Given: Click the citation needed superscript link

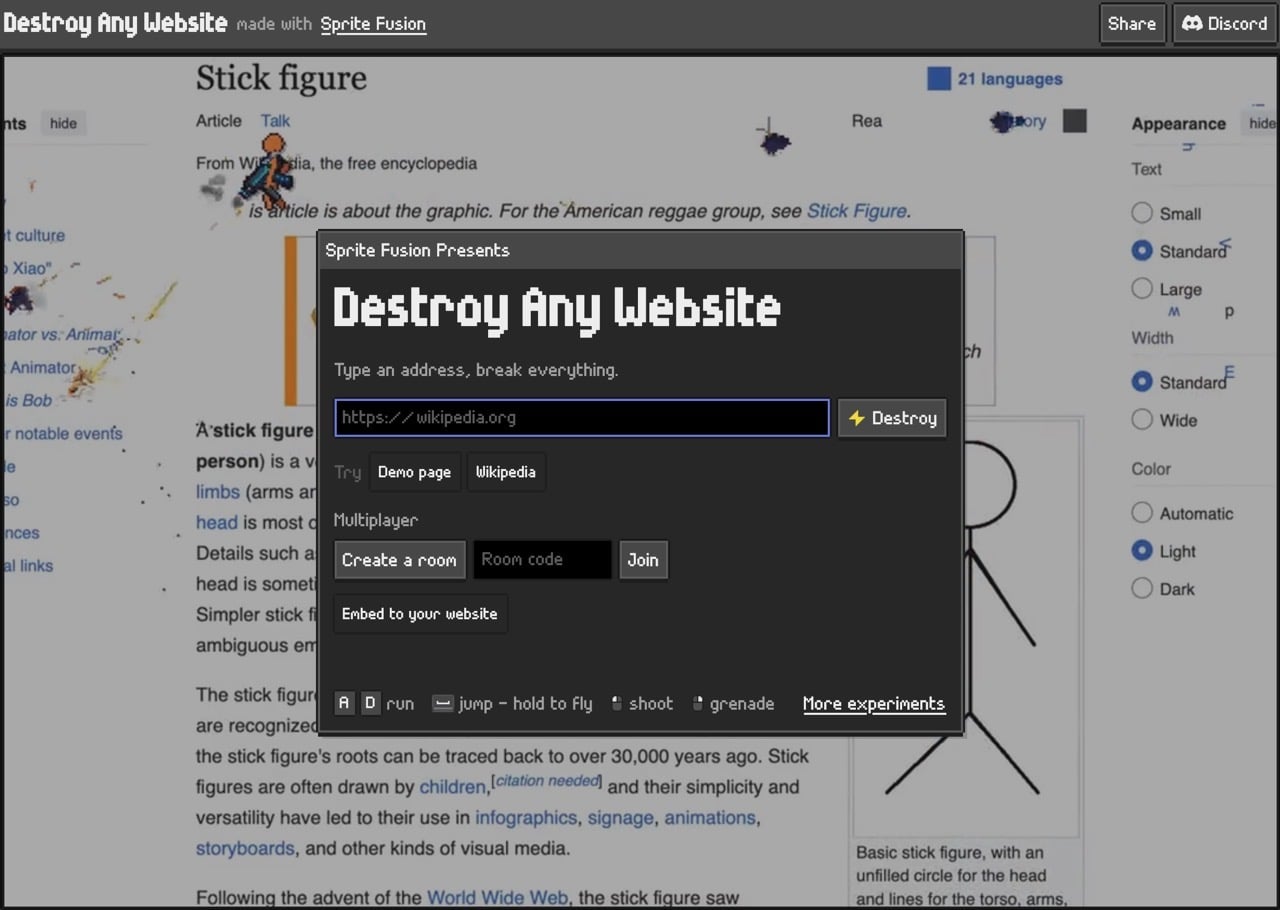Looking at the screenshot, I should point(547,781).
